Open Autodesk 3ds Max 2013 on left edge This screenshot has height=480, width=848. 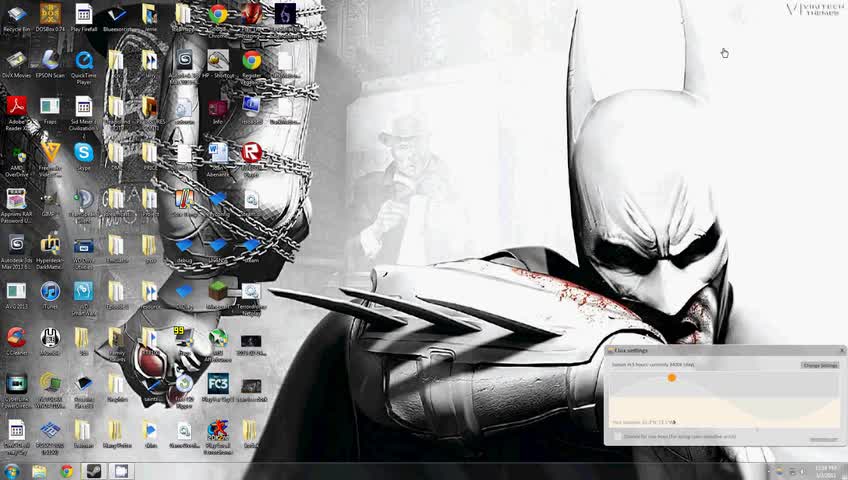coord(16,252)
